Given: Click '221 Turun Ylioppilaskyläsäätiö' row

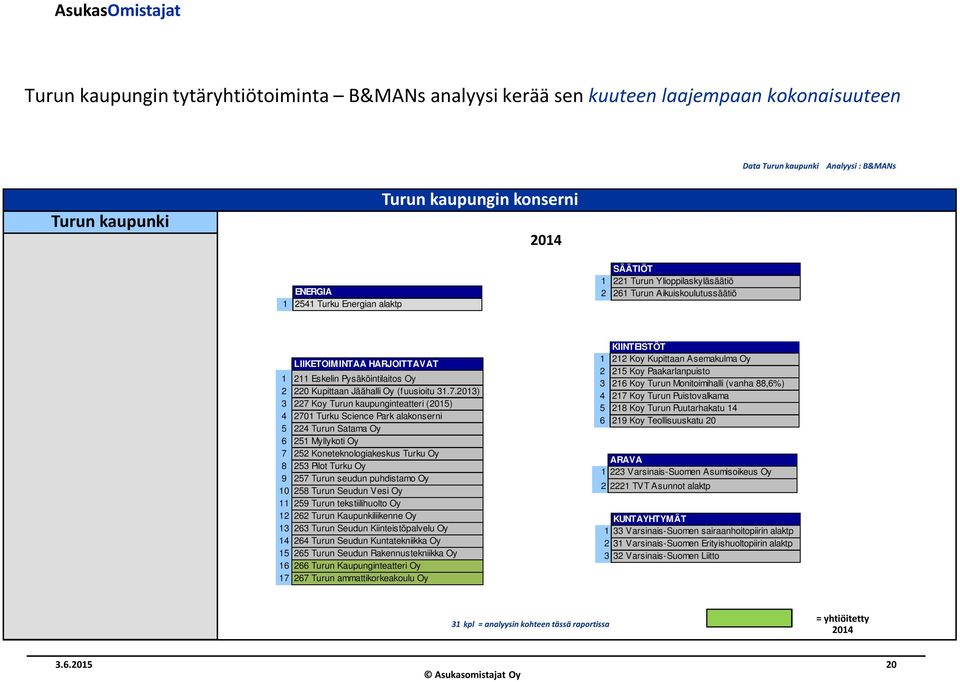Looking at the screenshot, I should (705, 281).
